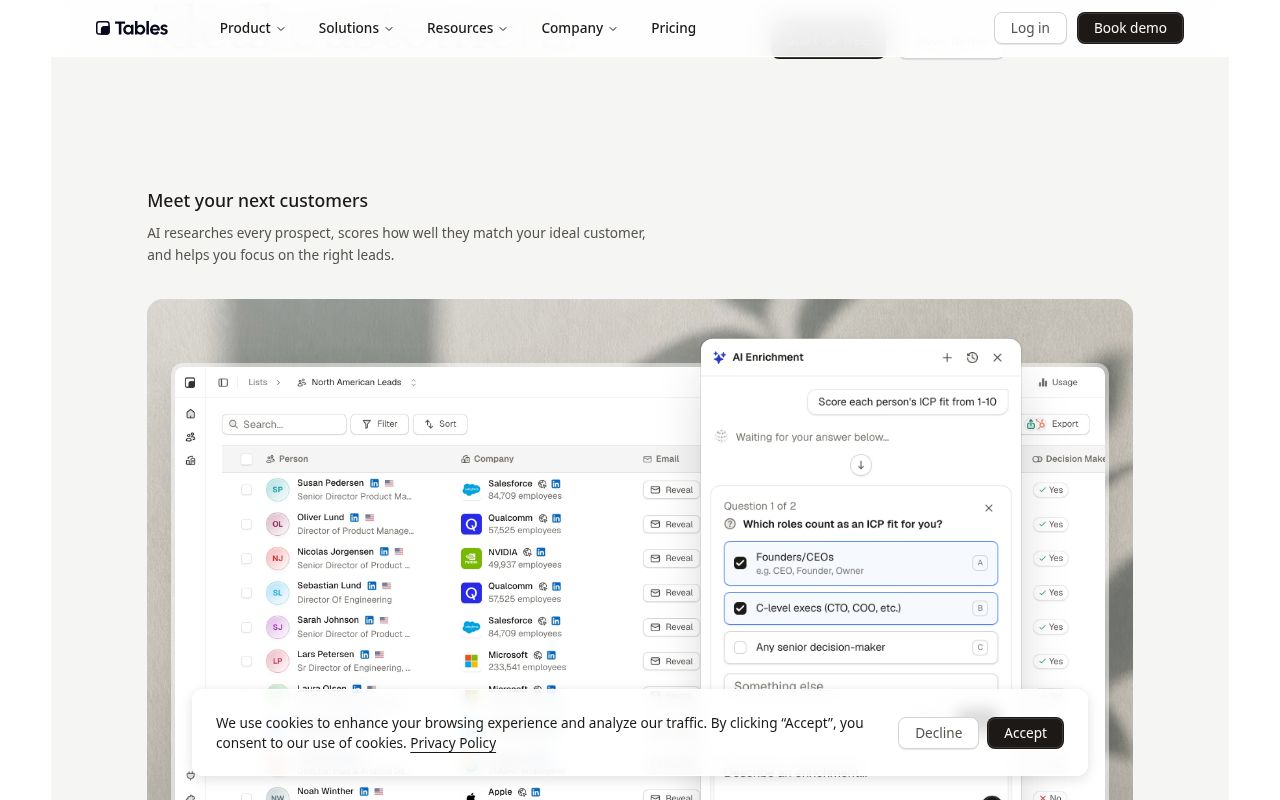Screen dimensions: 1280x800
Task: Open the Privacy Policy link
Action: (x=453, y=743)
